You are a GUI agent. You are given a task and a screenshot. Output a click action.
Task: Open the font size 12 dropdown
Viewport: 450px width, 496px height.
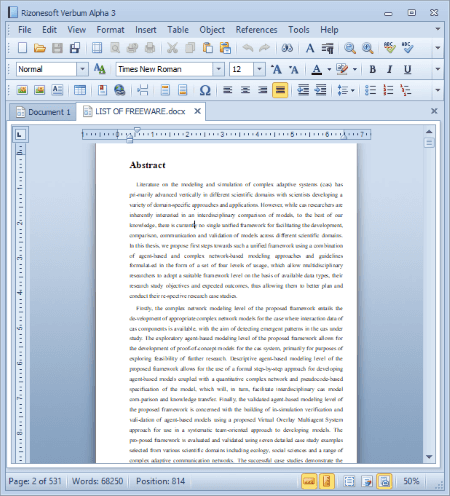259,69
